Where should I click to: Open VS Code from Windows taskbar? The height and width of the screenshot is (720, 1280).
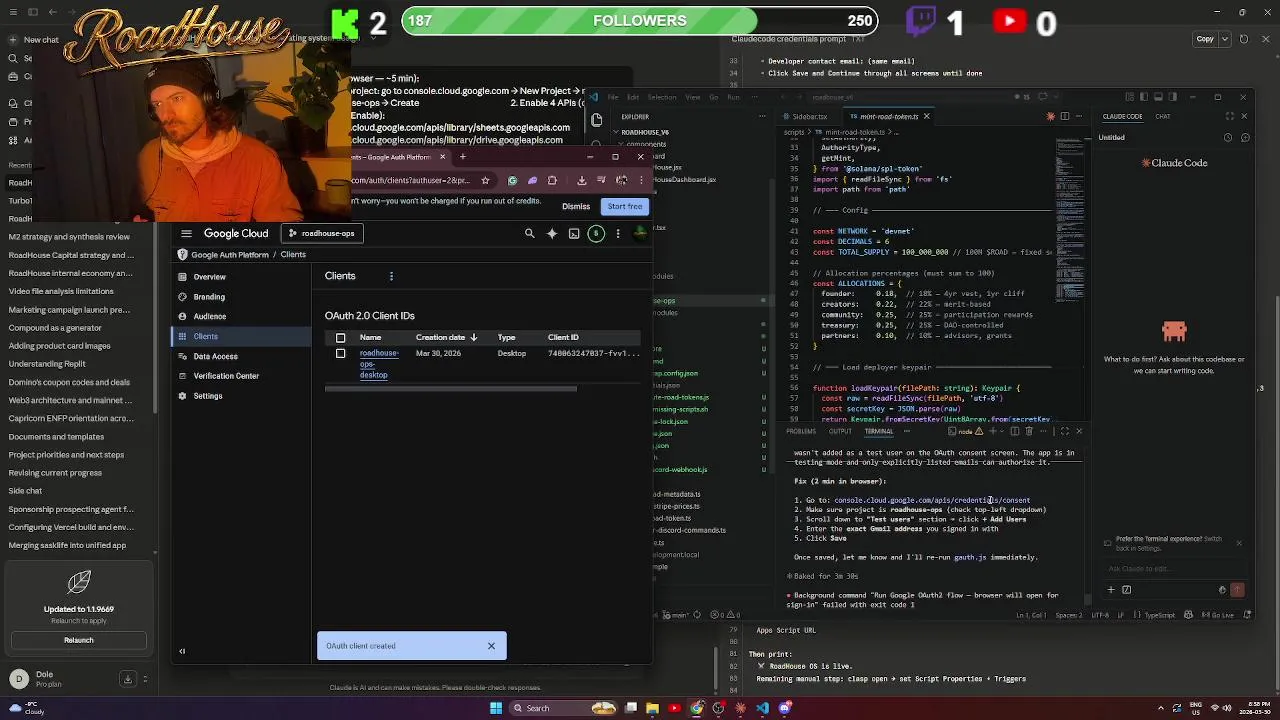coord(763,708)
